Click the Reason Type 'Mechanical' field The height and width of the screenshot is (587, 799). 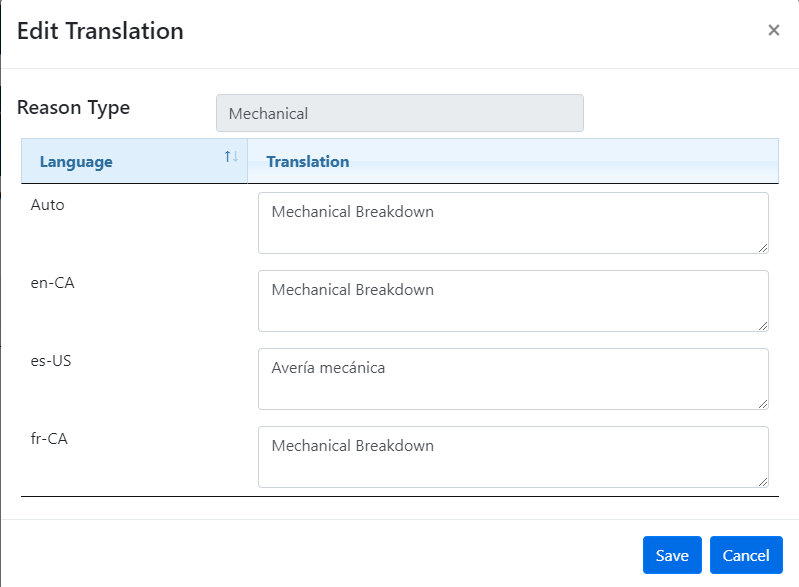399,113
